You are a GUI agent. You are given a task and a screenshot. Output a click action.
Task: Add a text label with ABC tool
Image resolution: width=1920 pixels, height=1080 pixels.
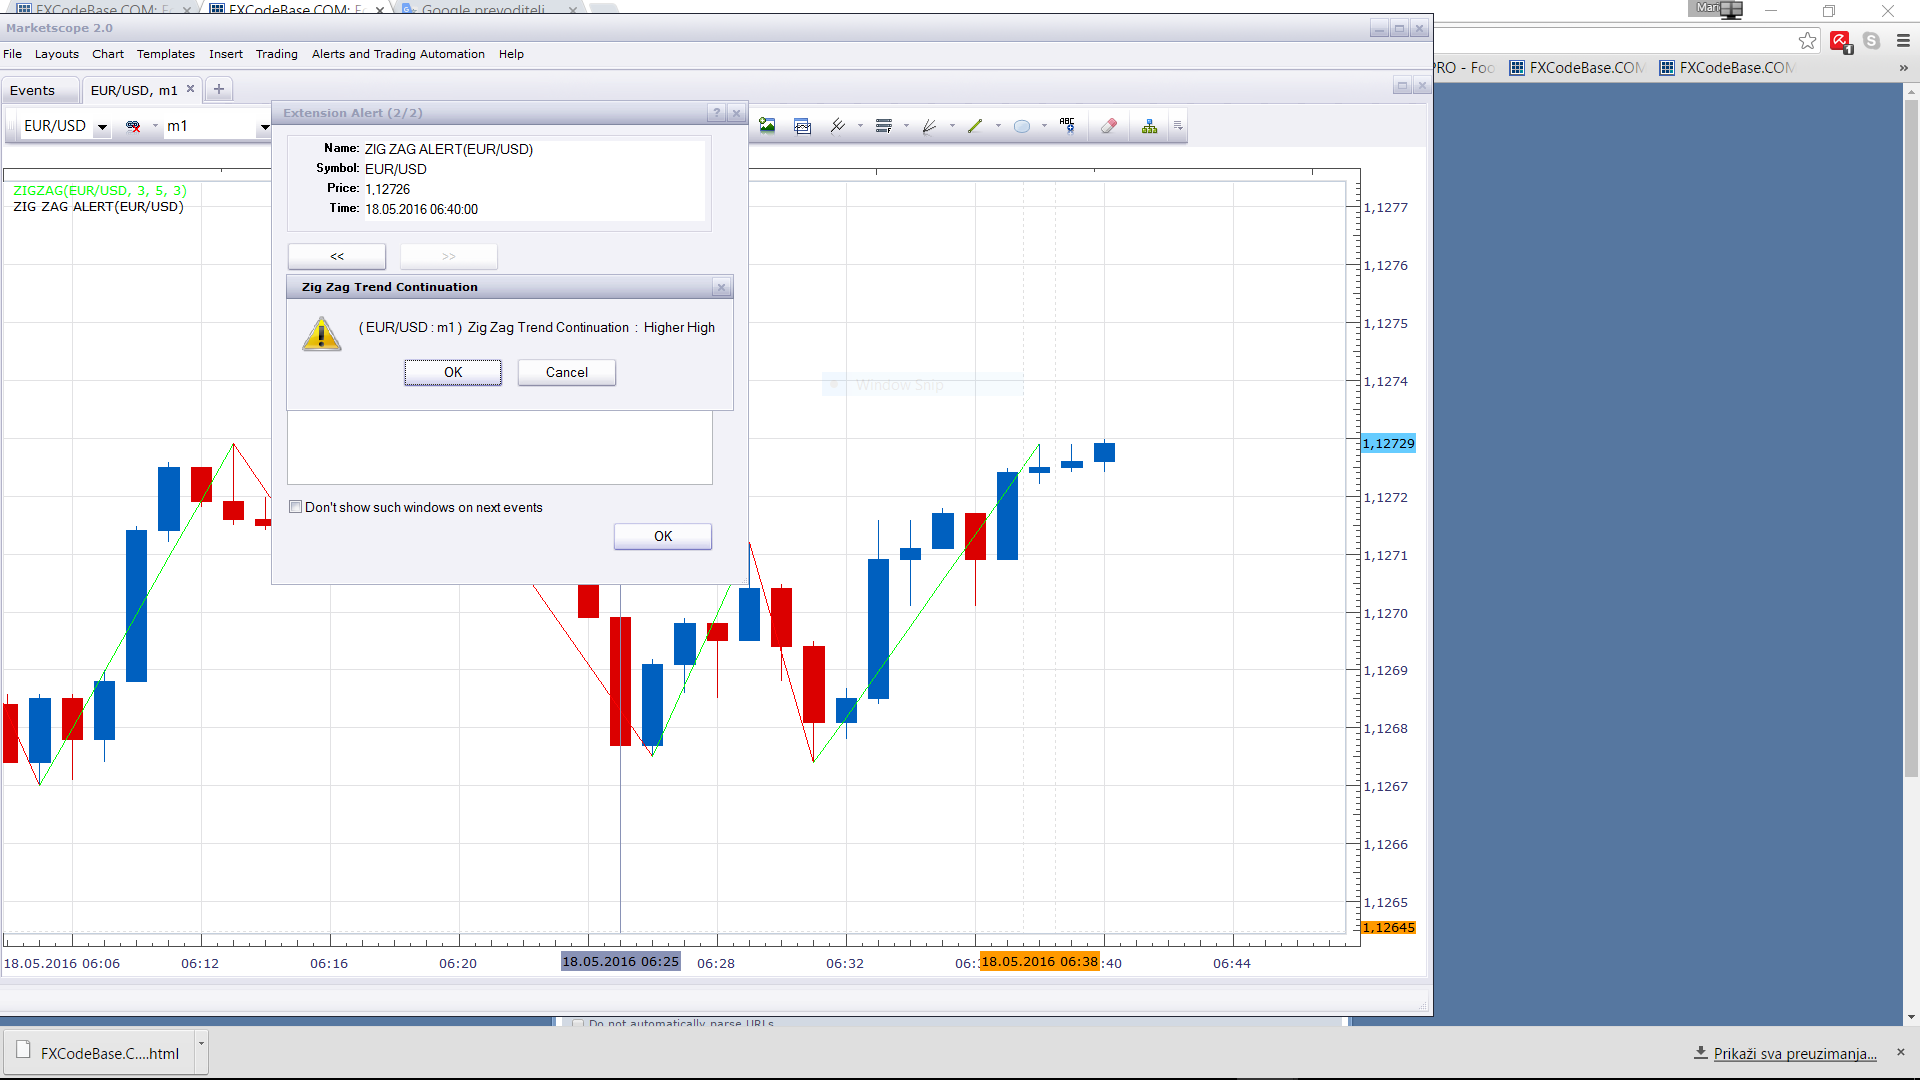1067,125
